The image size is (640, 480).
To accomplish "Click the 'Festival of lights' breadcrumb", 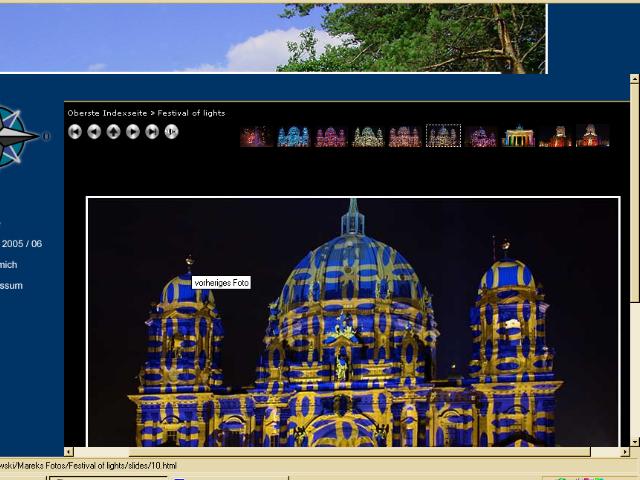I will click(191, 113).
